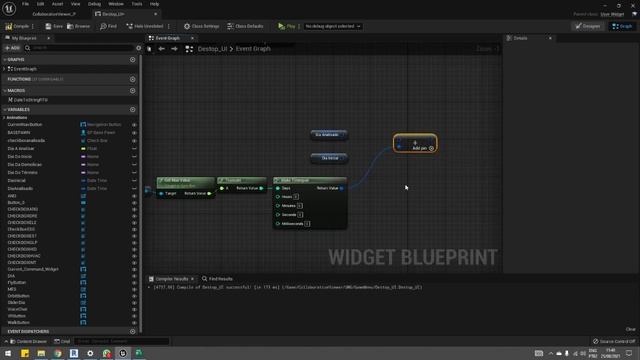Image resolution: width=640 pixels, height=360 pixels.
Task: Navigate back in graph history
Action: [x=162, y=49]
